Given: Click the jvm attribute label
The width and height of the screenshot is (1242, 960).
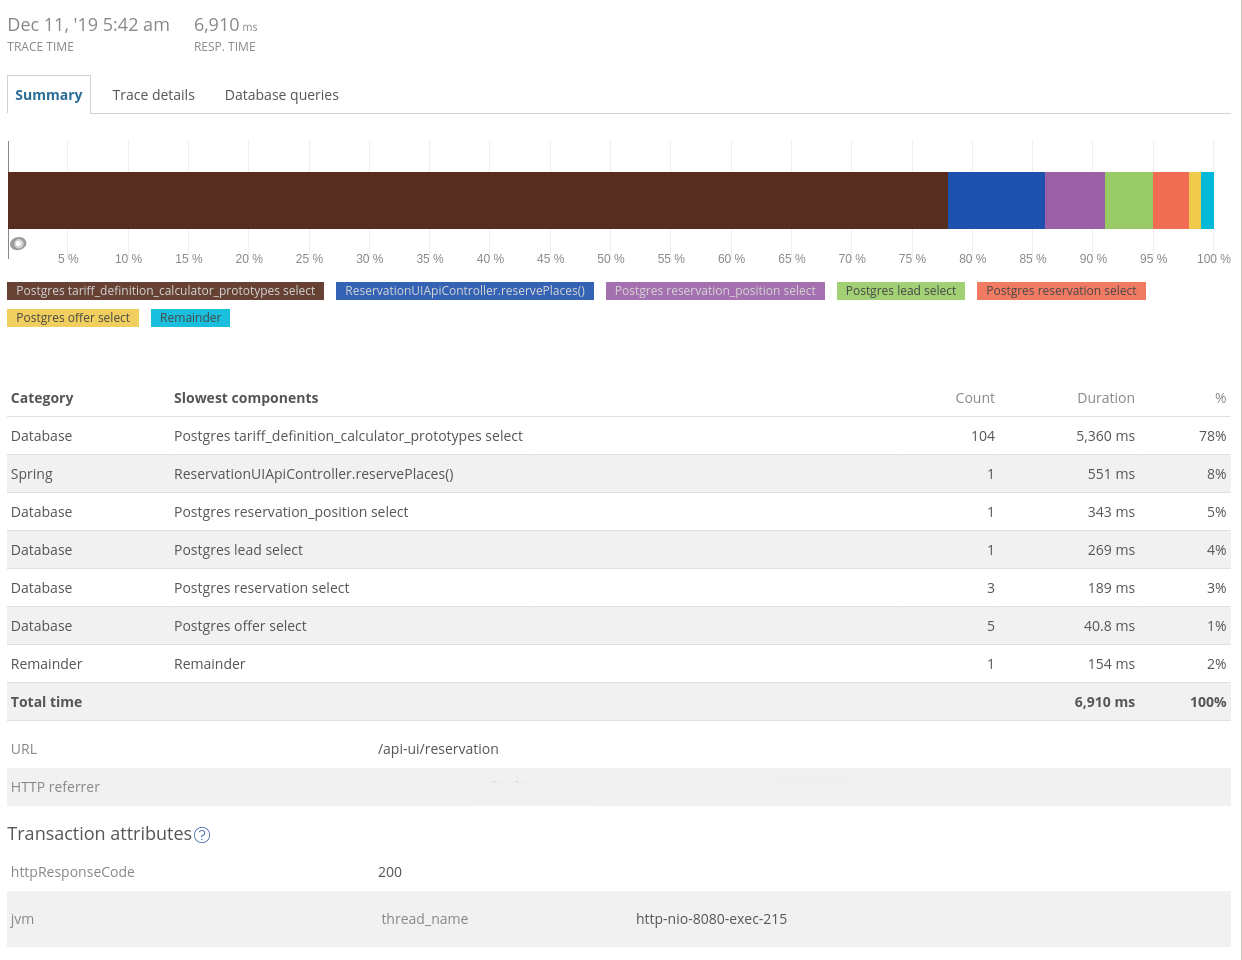Looking at the screenshot, I should point(22,919).
